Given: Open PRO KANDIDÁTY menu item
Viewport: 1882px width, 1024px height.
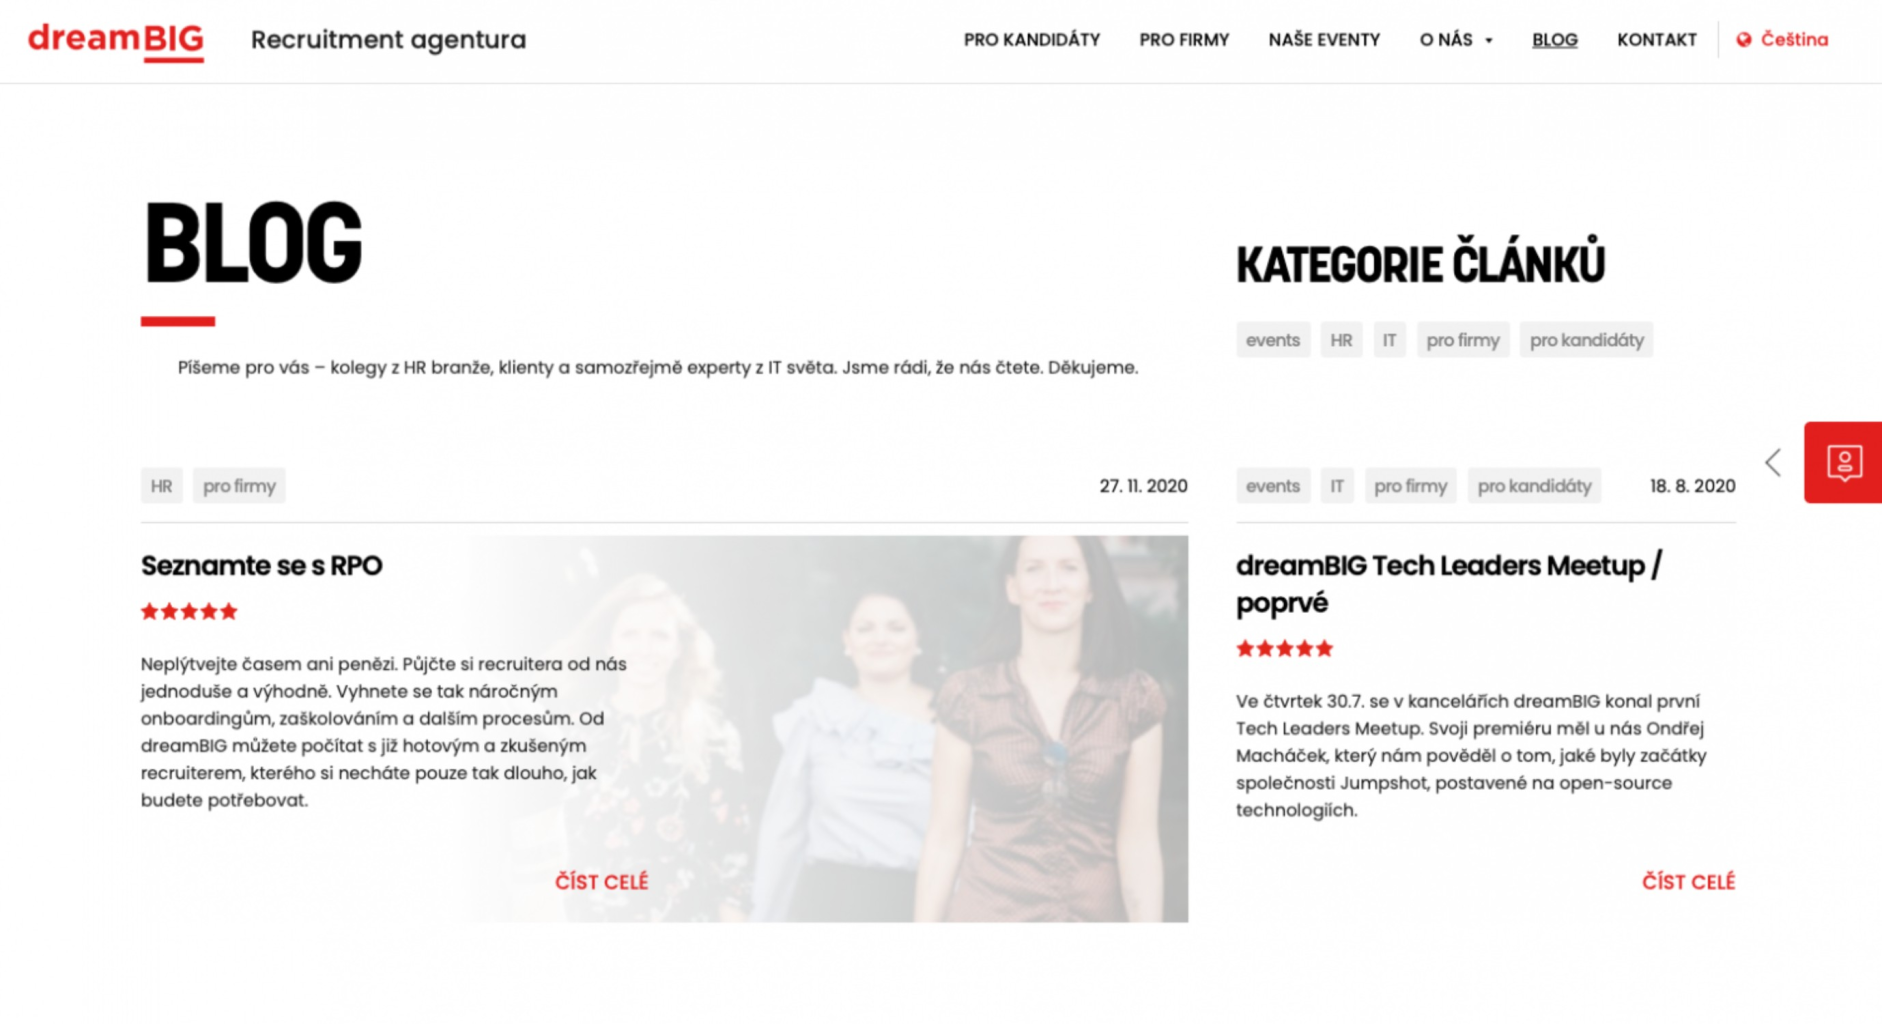Looking at the screenshot, I should [1032, 40].
